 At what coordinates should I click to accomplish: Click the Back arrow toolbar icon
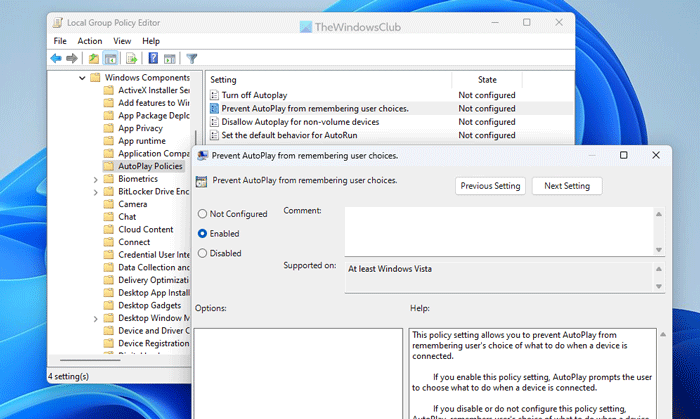tap(56, 58)
